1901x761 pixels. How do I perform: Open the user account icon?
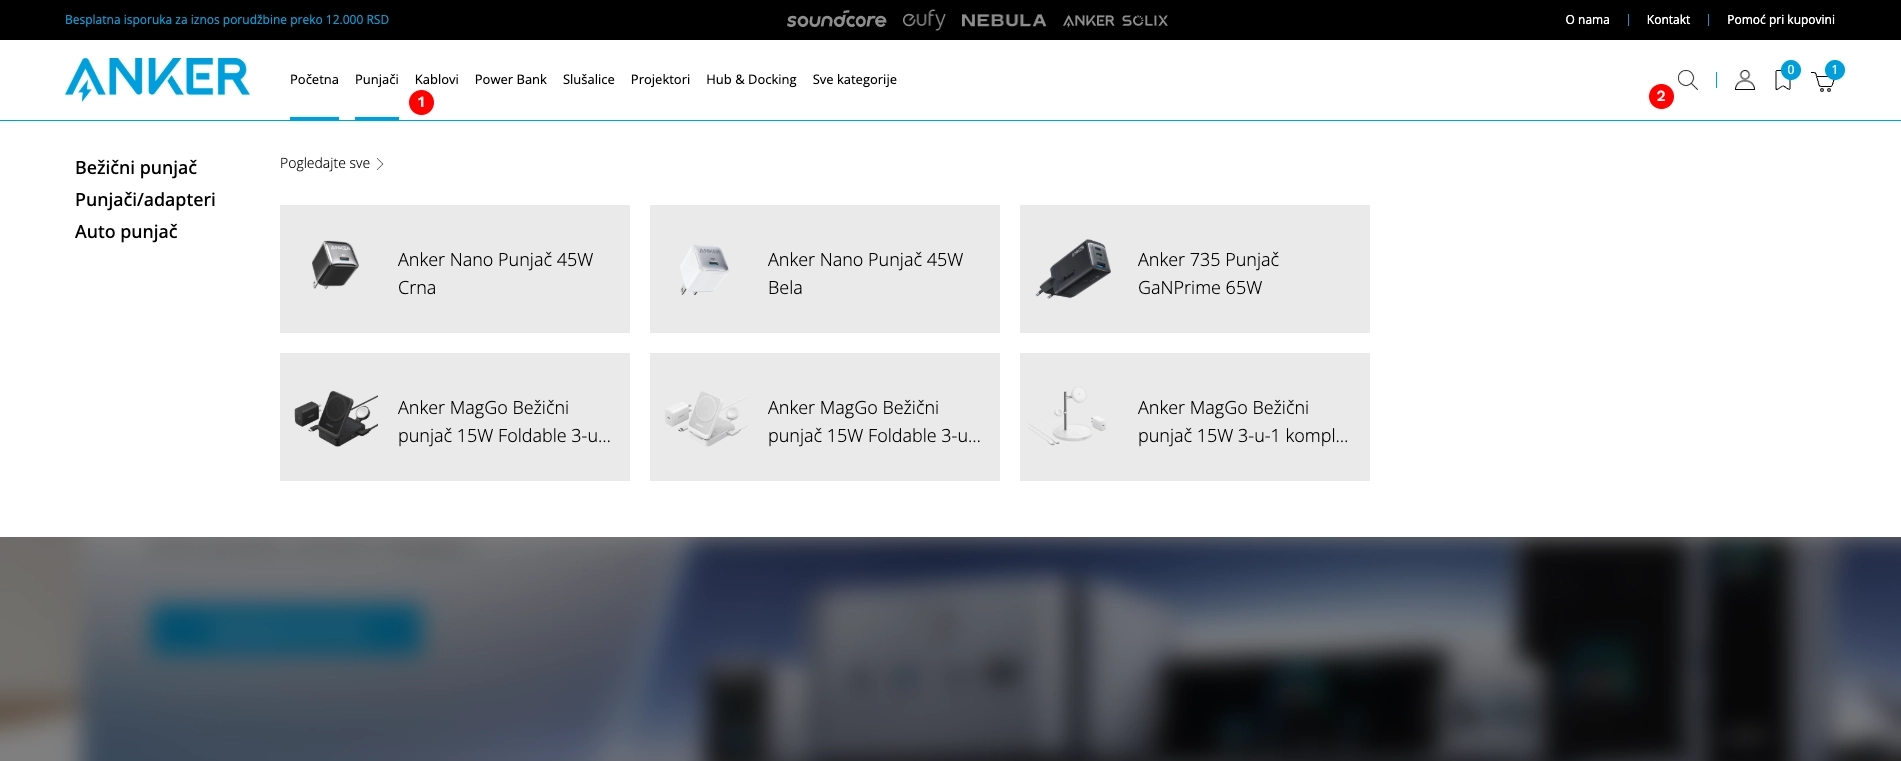coord(1745,80)
